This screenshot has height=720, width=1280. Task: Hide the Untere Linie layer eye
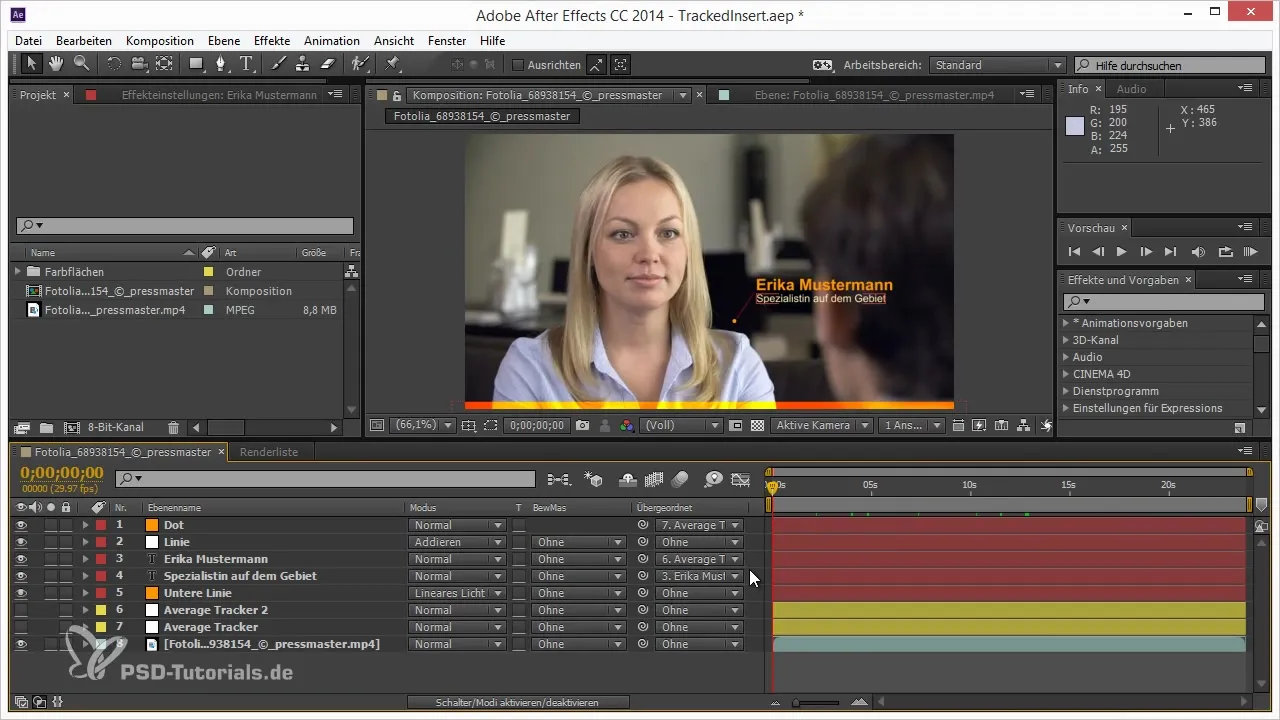tap(21, 593)
